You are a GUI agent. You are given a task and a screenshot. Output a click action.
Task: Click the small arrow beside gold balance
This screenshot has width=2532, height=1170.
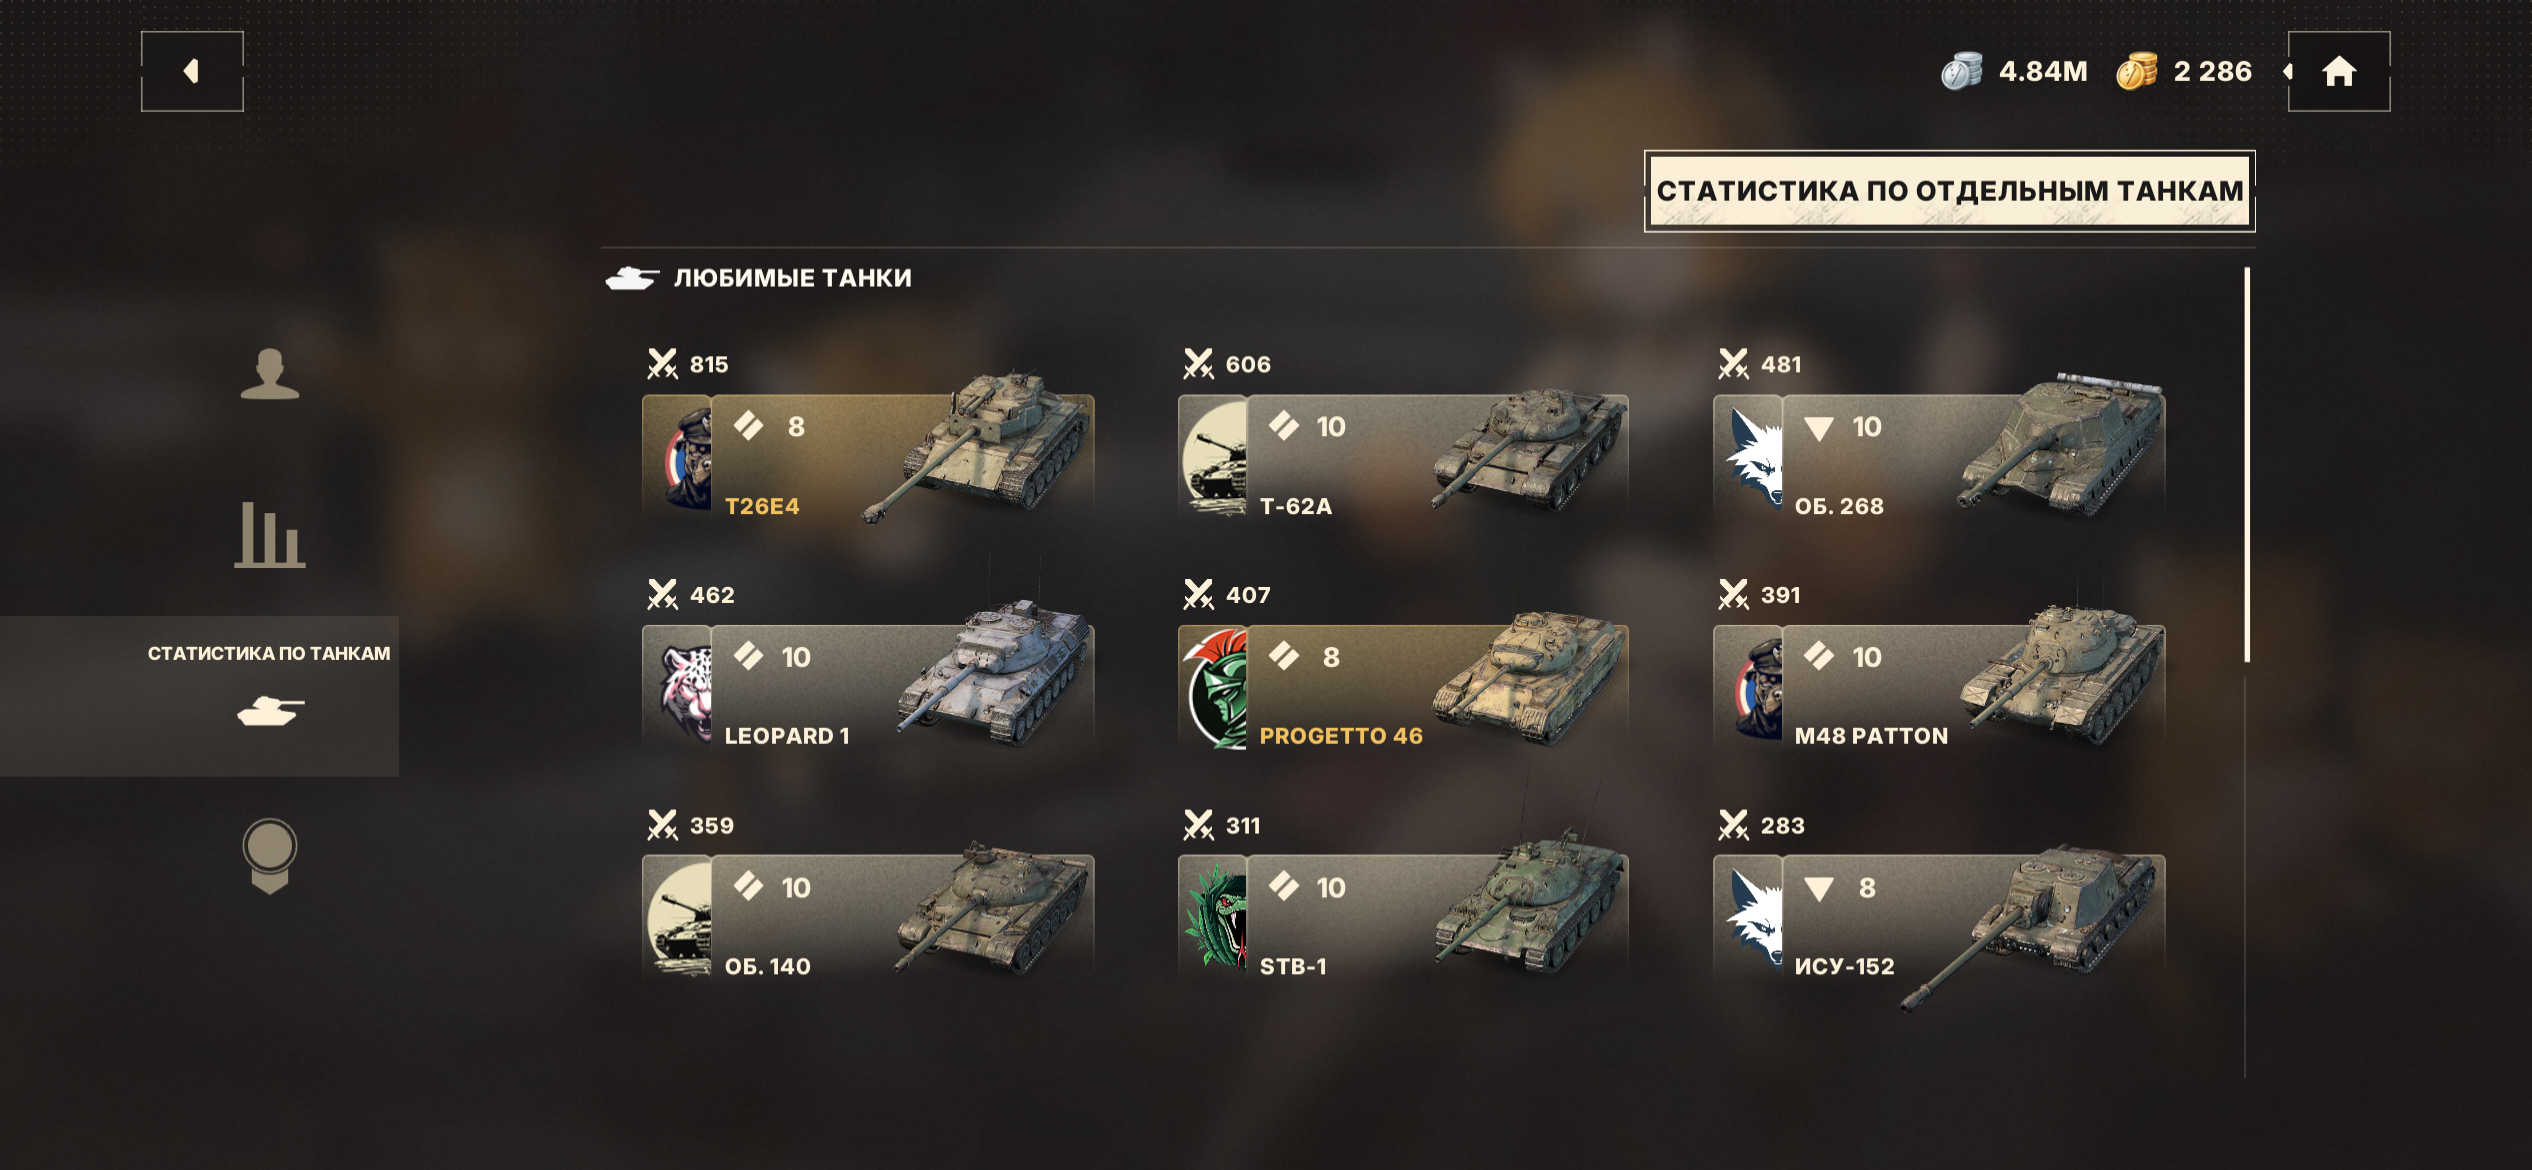pyautogui.click(x=2287, y=71)
